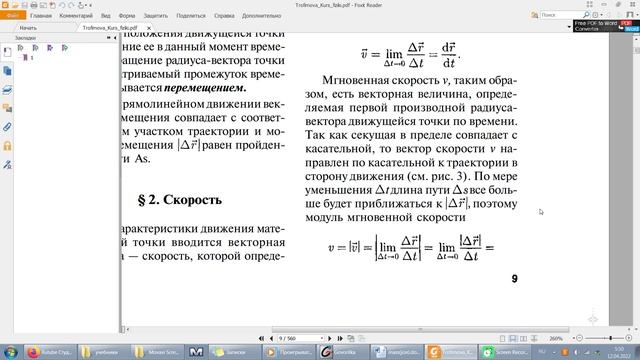Switch to the Начать document tab
The height and width of the screenshot is (360, 640).
pos(28,28)
